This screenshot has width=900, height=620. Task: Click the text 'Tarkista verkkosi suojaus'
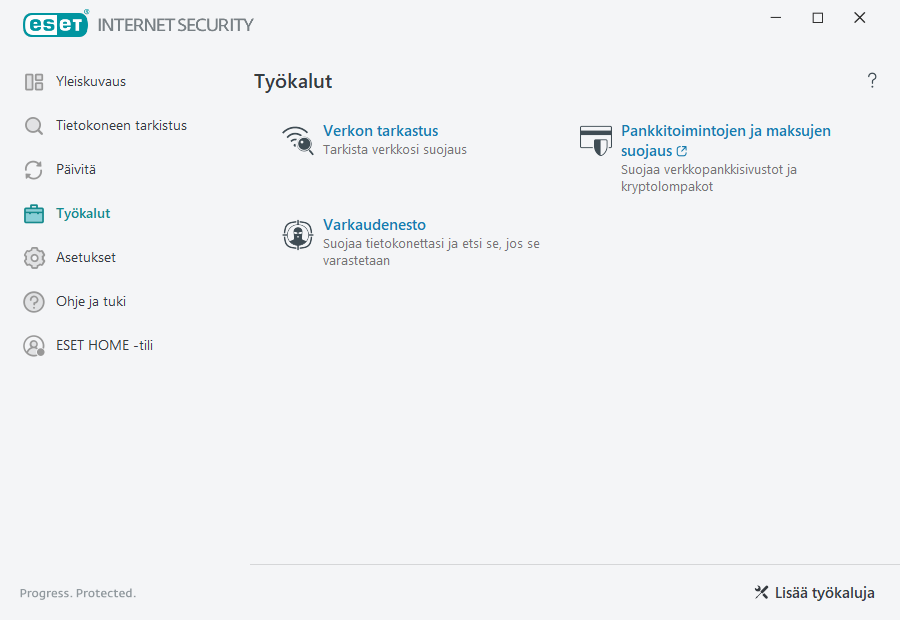[x=395, y=150]
